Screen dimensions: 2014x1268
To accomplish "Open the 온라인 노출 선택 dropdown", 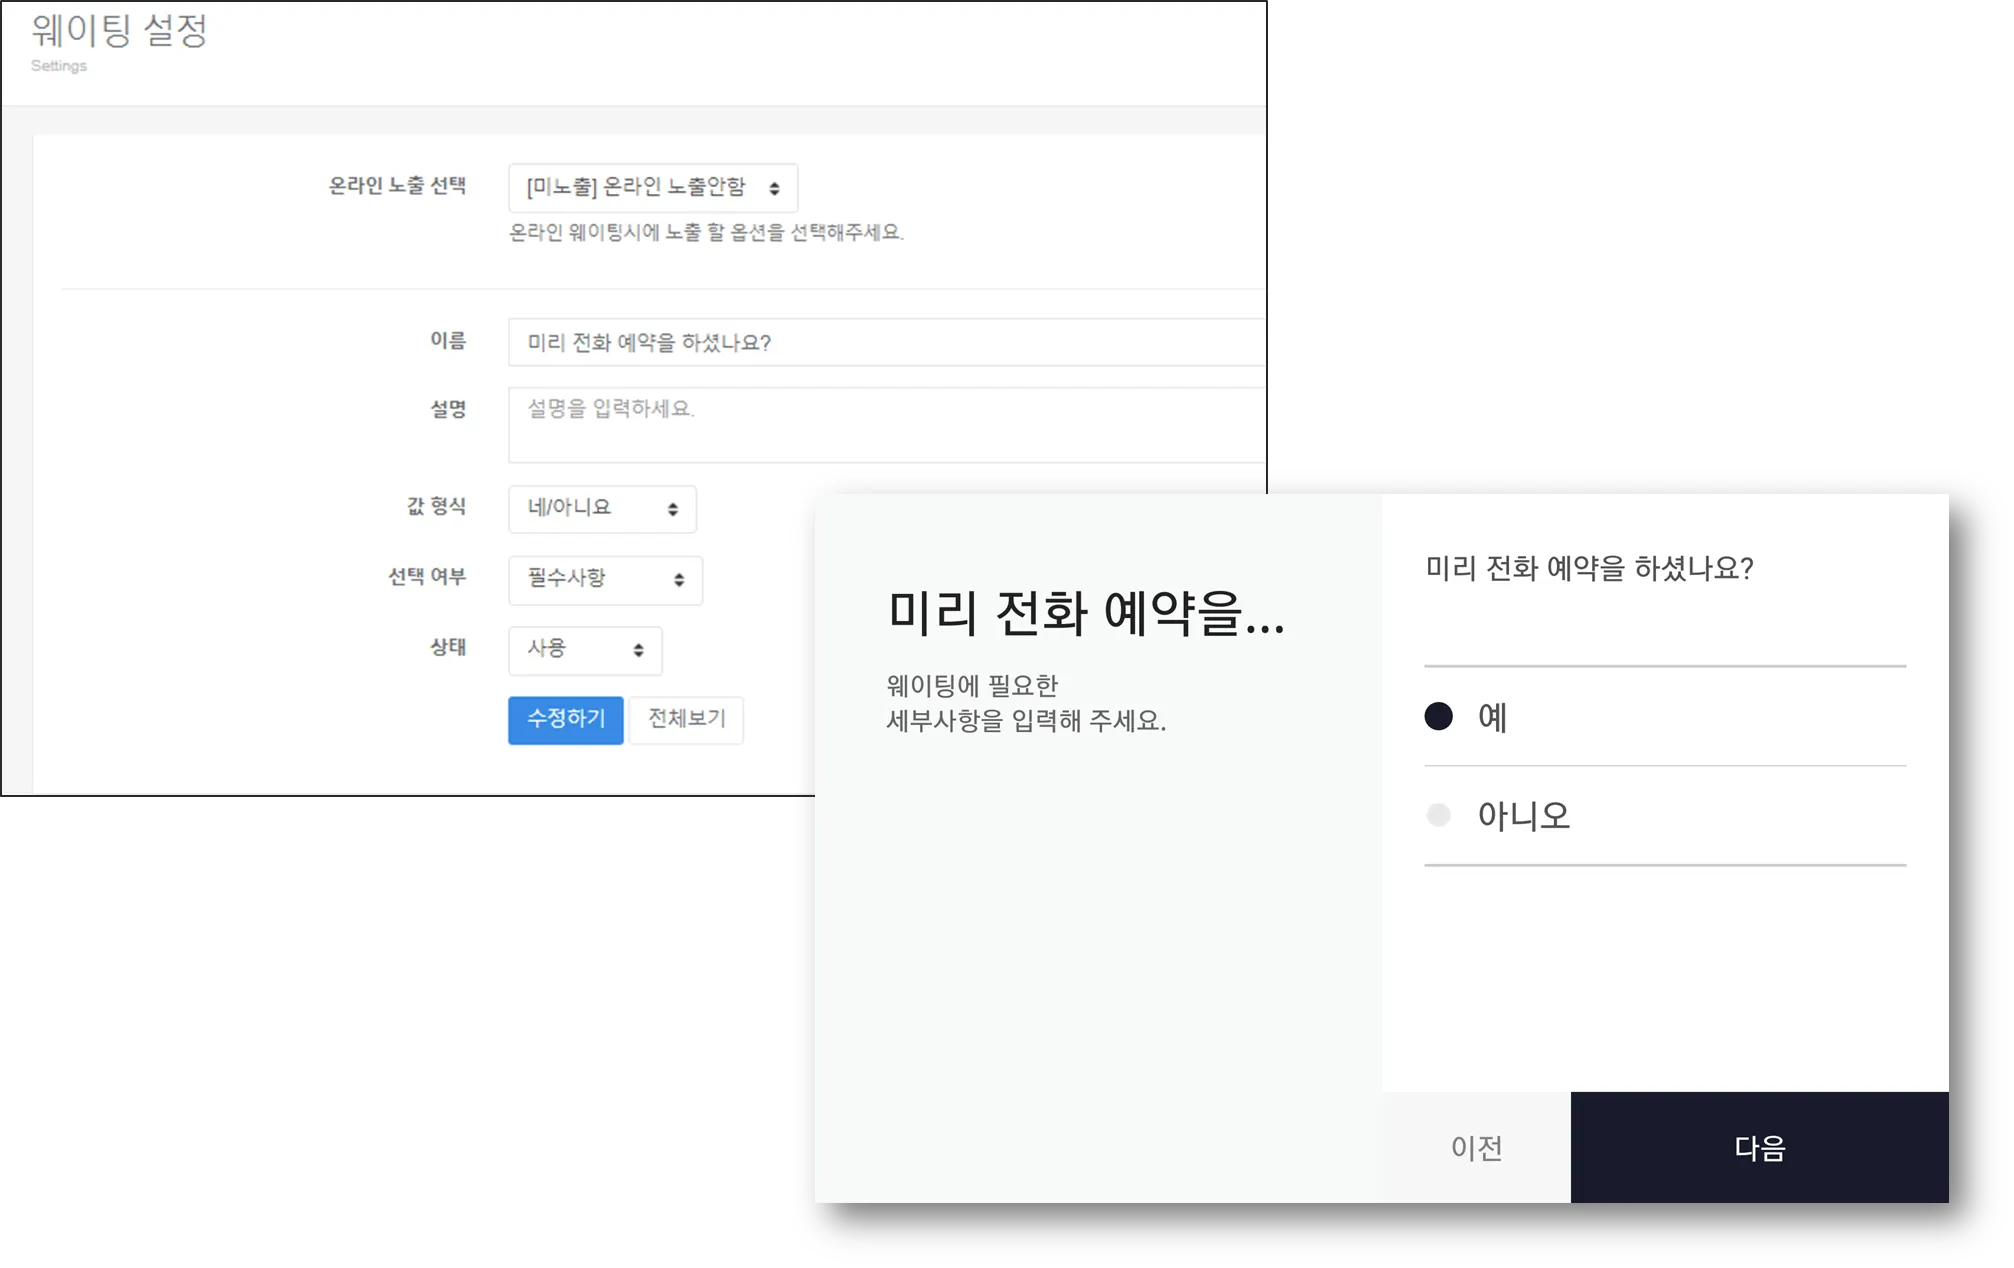I will pyautogui.click(x=652, y=188).
